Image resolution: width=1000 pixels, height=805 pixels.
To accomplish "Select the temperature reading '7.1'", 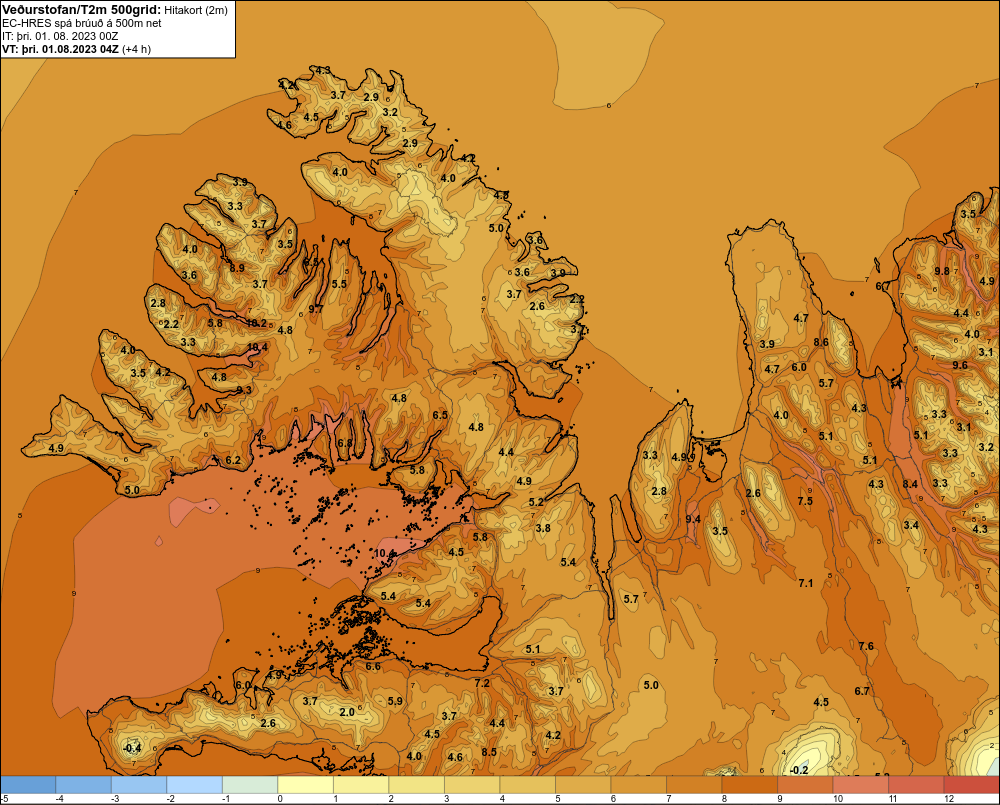I will [805, 583].
